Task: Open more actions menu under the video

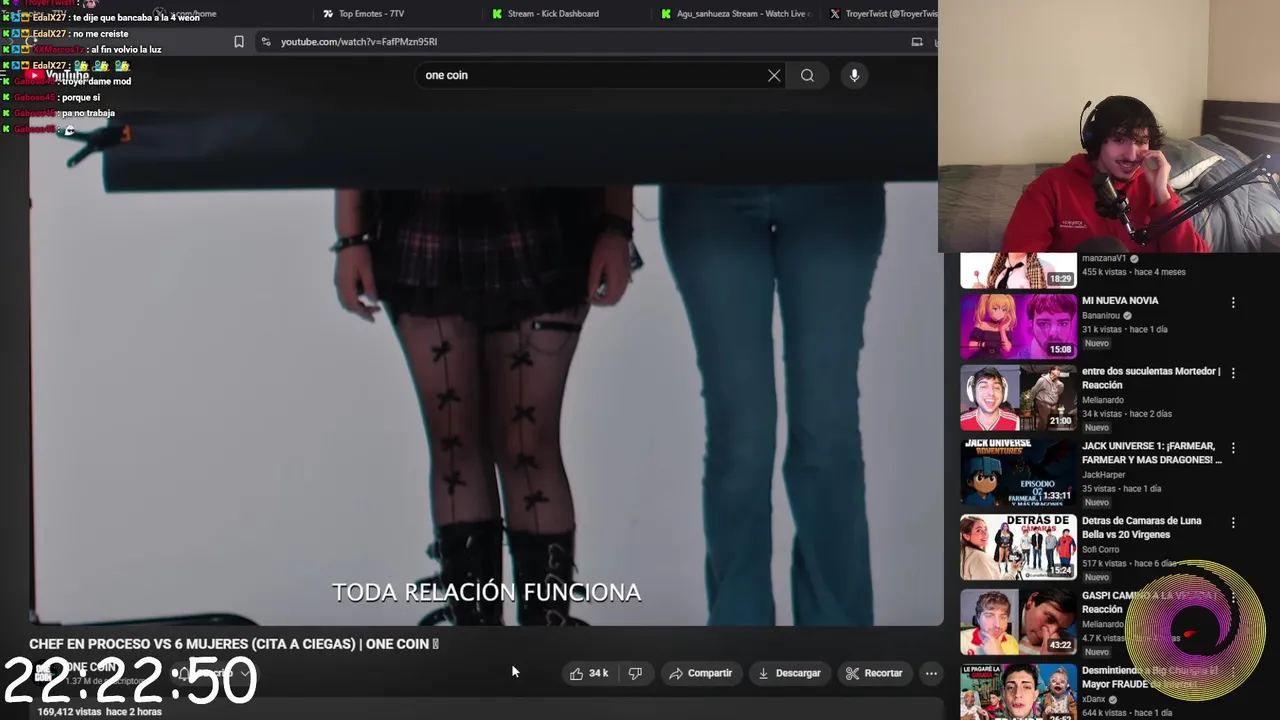Action: click(931, 673)
